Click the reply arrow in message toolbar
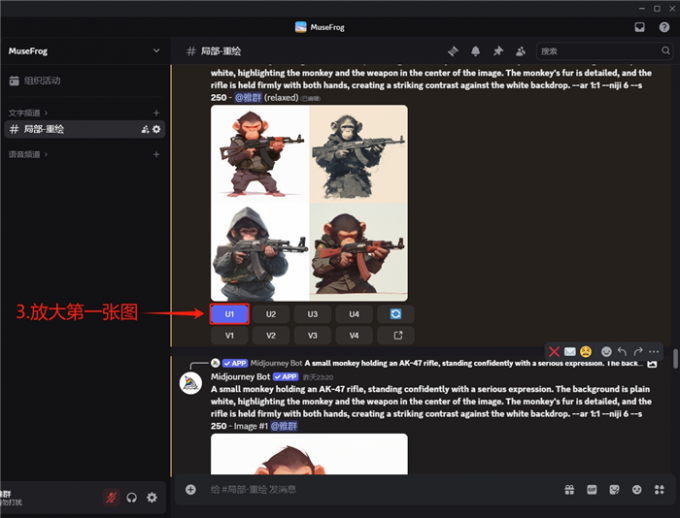The image size is (680, 518). click(x=622, y=351)
